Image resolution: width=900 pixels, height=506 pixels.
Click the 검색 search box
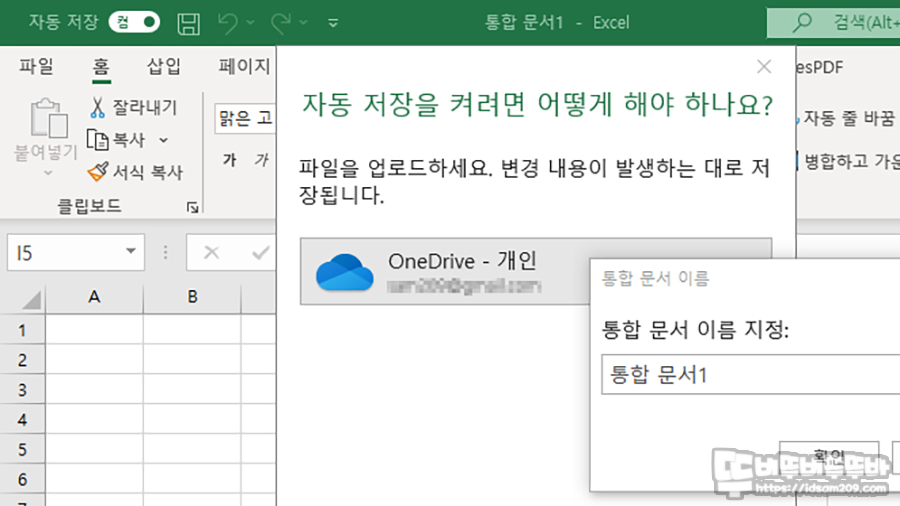tap(833, 23)
